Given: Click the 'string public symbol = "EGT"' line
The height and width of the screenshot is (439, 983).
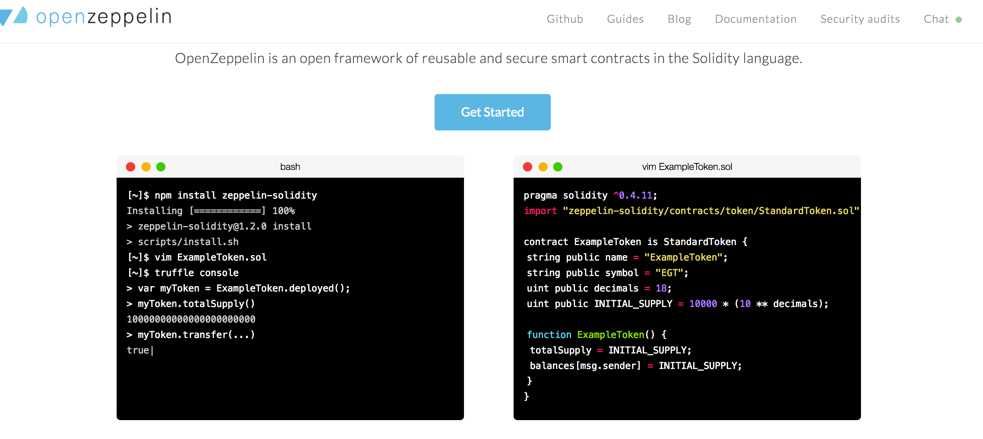Looking at the screenshot, I should pos(609,273).
